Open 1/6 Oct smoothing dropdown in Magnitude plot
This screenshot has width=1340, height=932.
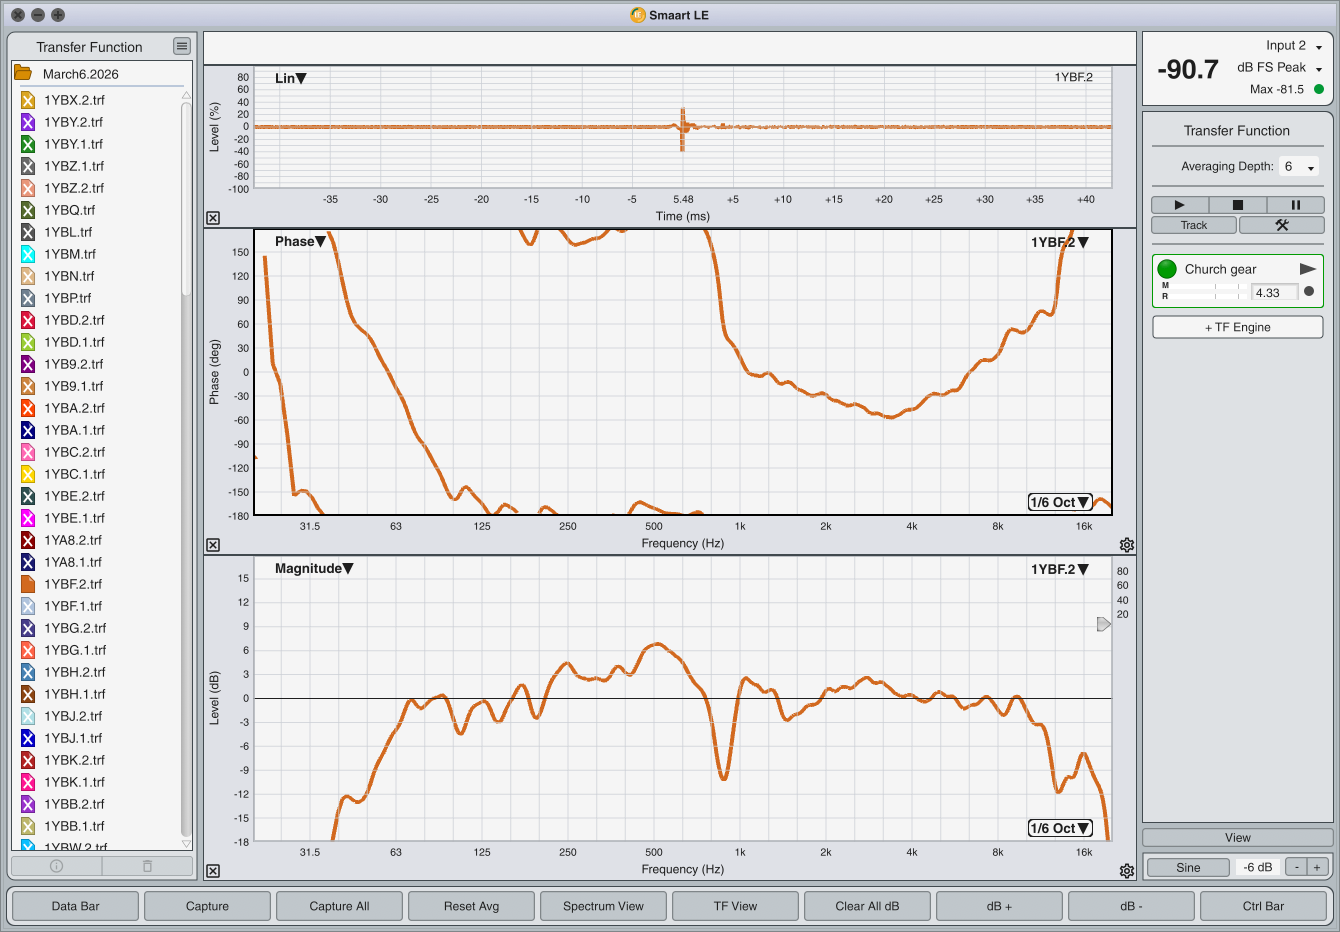(1060, 828)
